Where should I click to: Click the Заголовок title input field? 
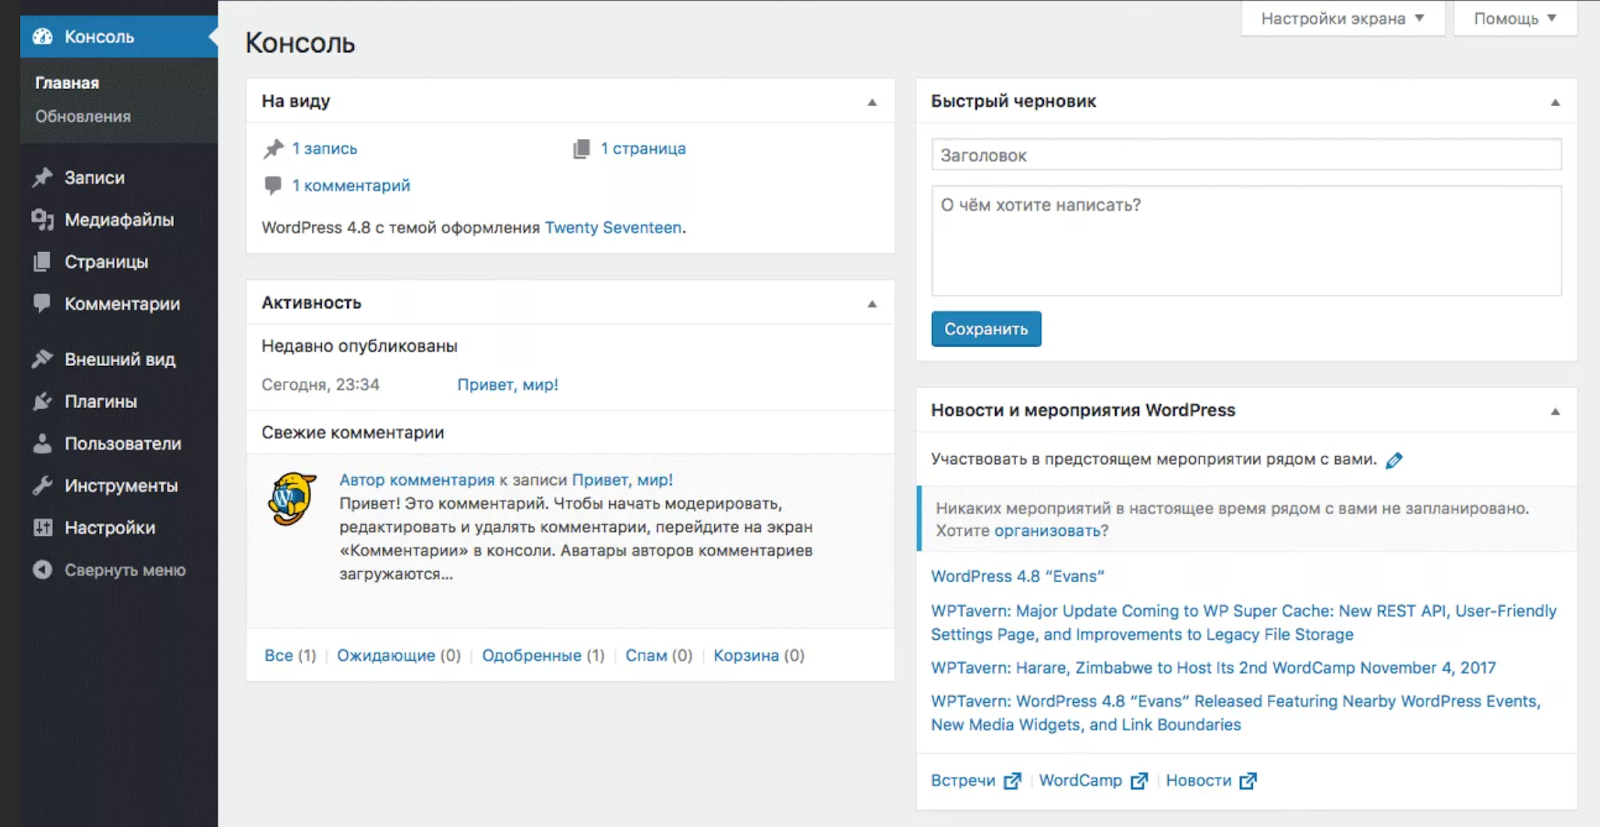(x=1245, y=155)
